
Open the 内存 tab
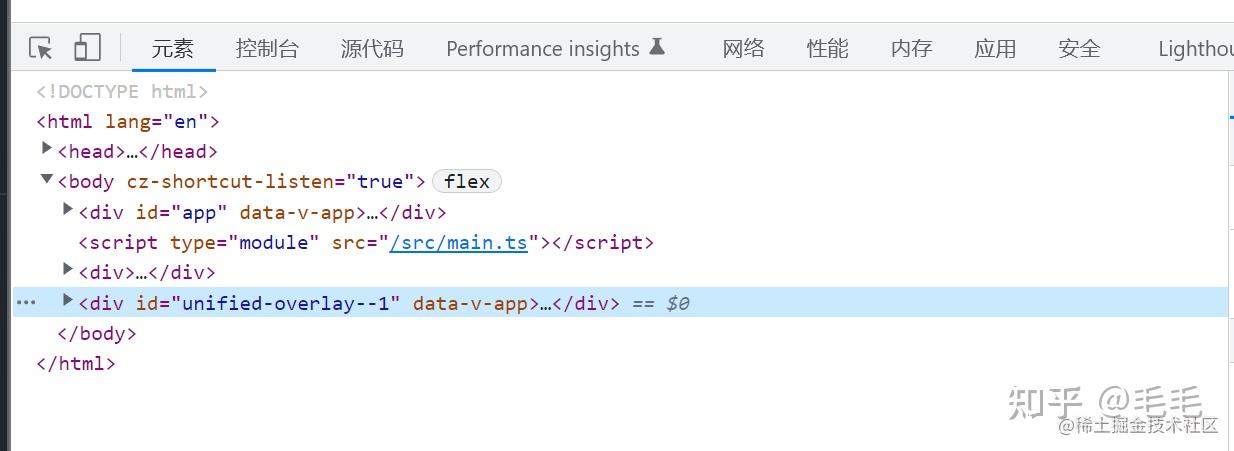point(912,48)
